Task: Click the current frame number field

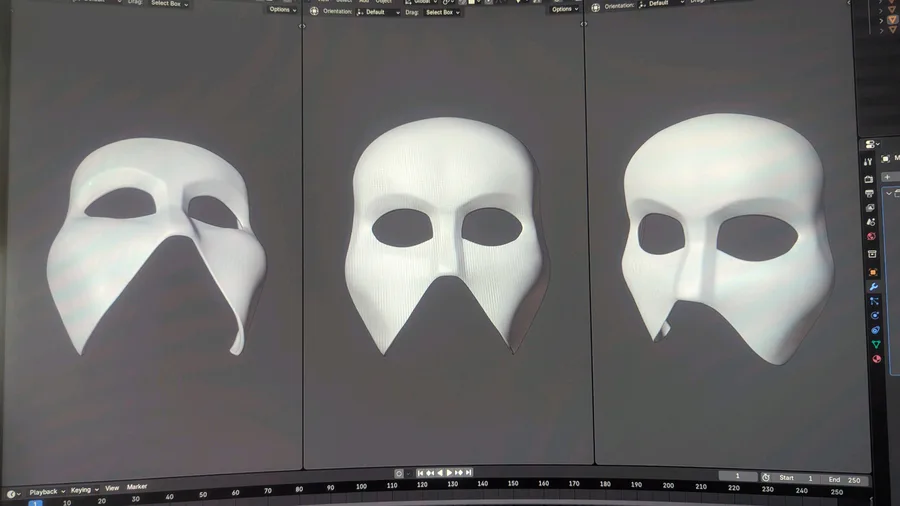Action: [x=738, y=476]
